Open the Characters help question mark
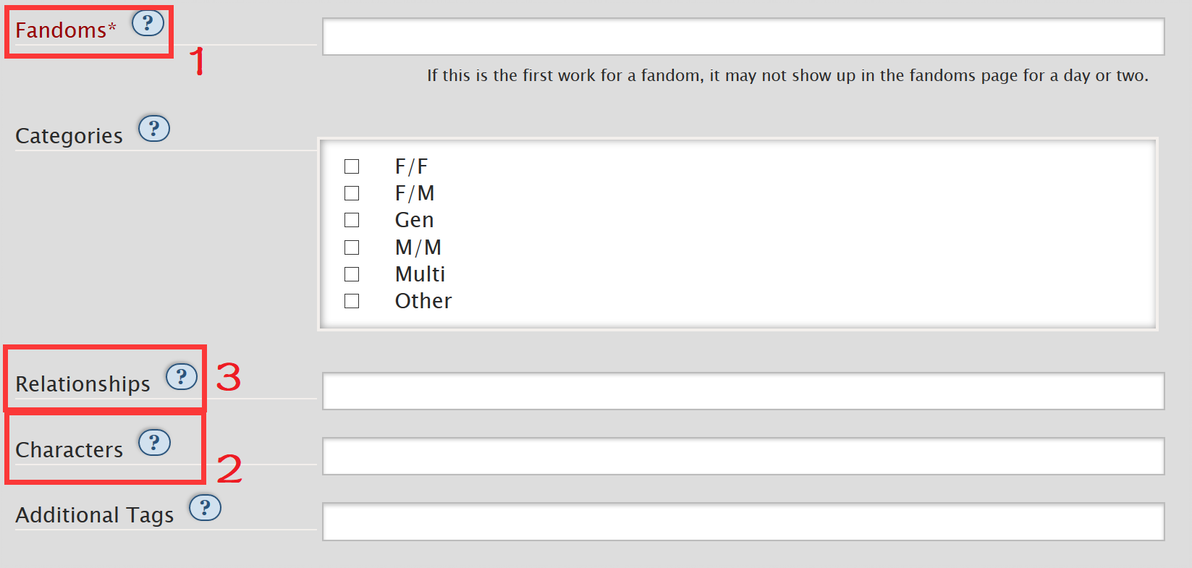Viewport: 1192px width, 568px height. [154, 442]
